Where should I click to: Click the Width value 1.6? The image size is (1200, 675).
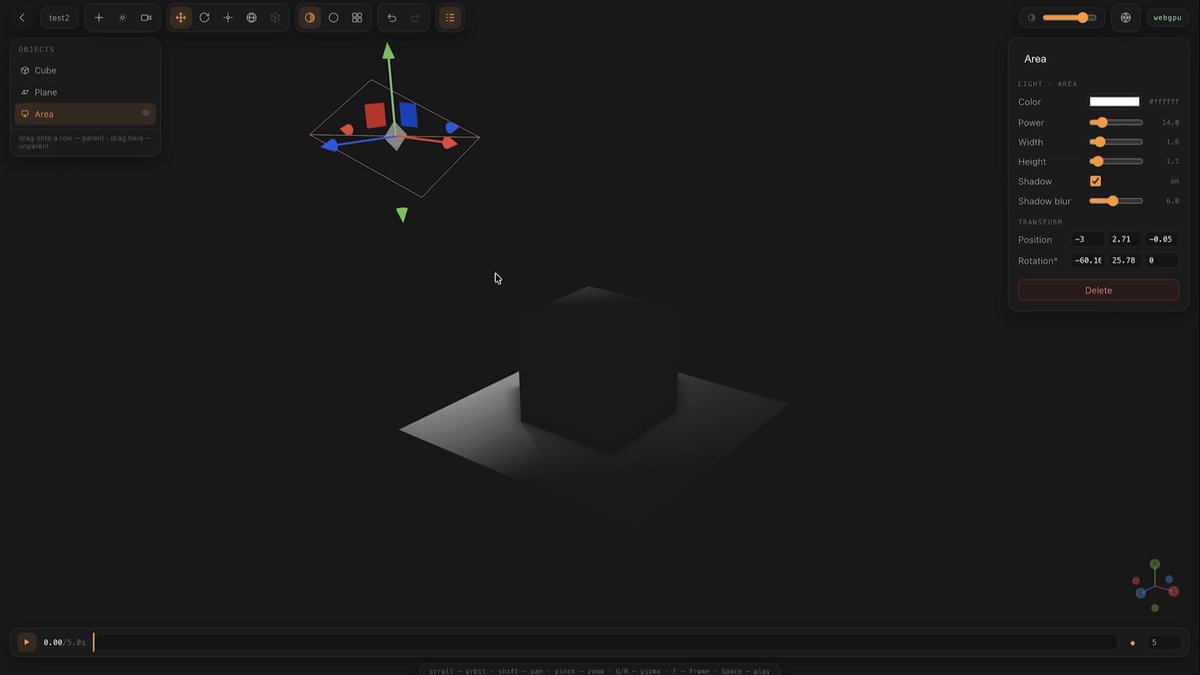[x=1172, y=142]
